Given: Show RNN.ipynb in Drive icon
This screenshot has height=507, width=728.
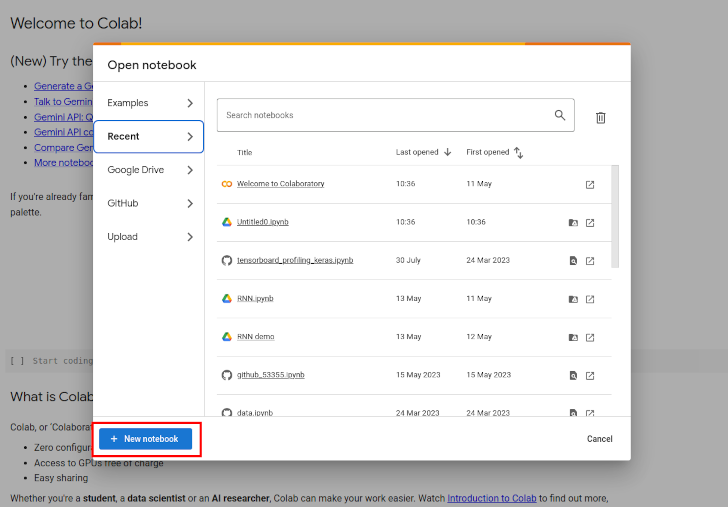Looking at the screenshot, I should point(573,299).
